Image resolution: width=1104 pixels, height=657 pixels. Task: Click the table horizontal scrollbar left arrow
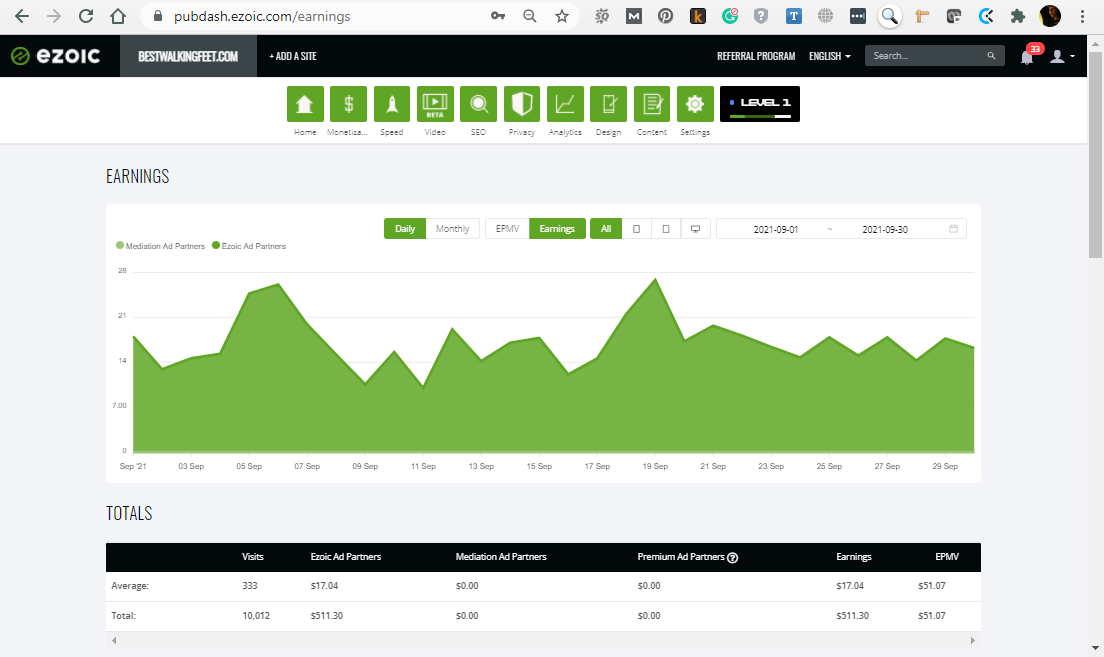click(x=114, y=641)
